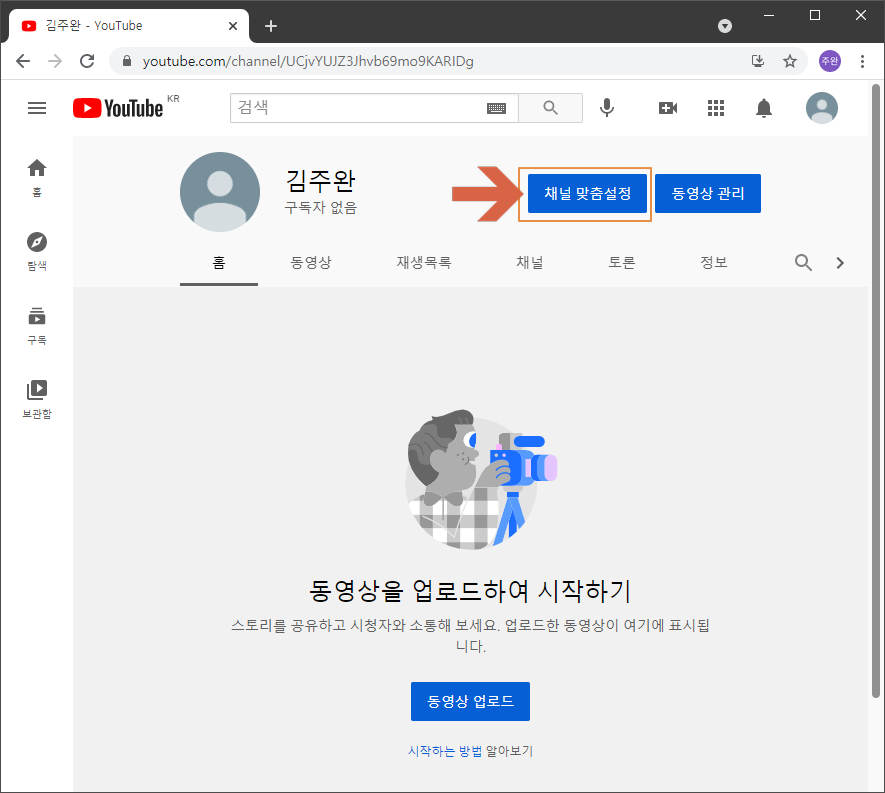The image size is (885, 793).
Task: Open the 정보 tab
Action: point(713,262)
